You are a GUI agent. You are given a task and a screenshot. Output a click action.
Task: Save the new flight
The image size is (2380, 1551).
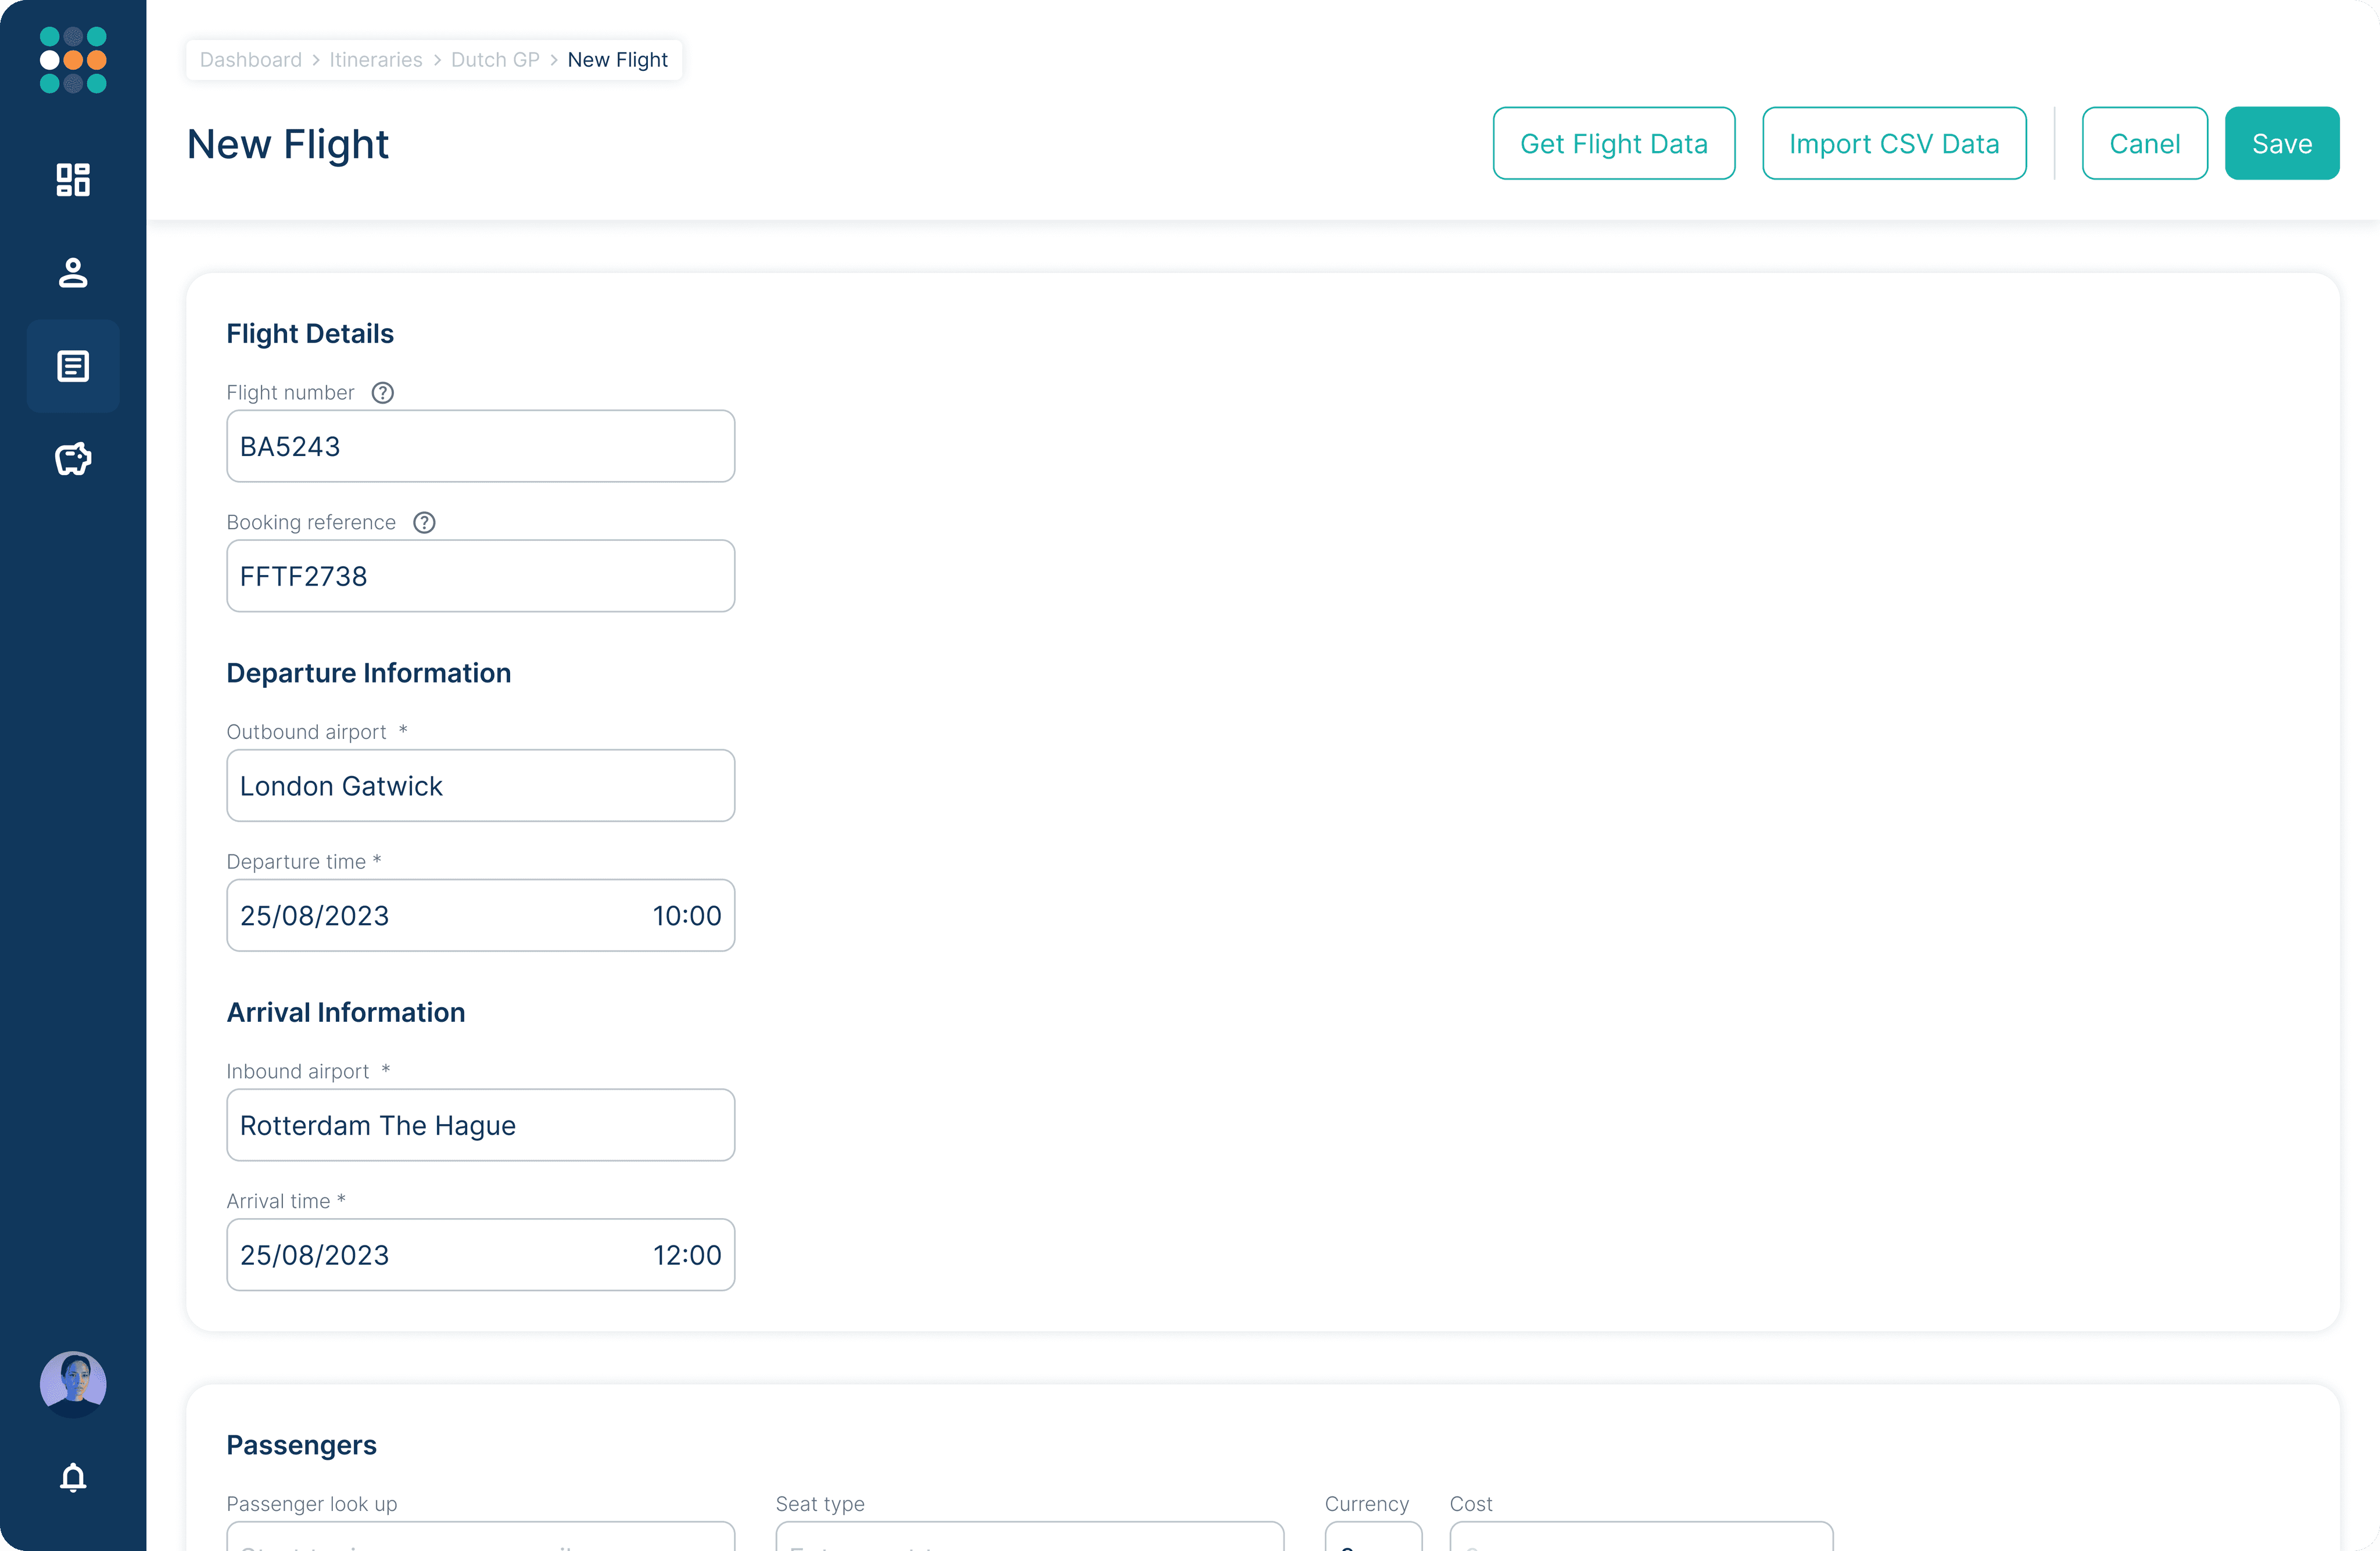2281,143
